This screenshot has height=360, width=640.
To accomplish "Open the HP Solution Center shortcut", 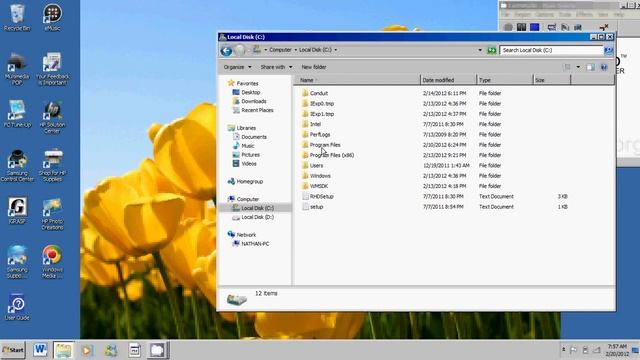I will 53,117.
